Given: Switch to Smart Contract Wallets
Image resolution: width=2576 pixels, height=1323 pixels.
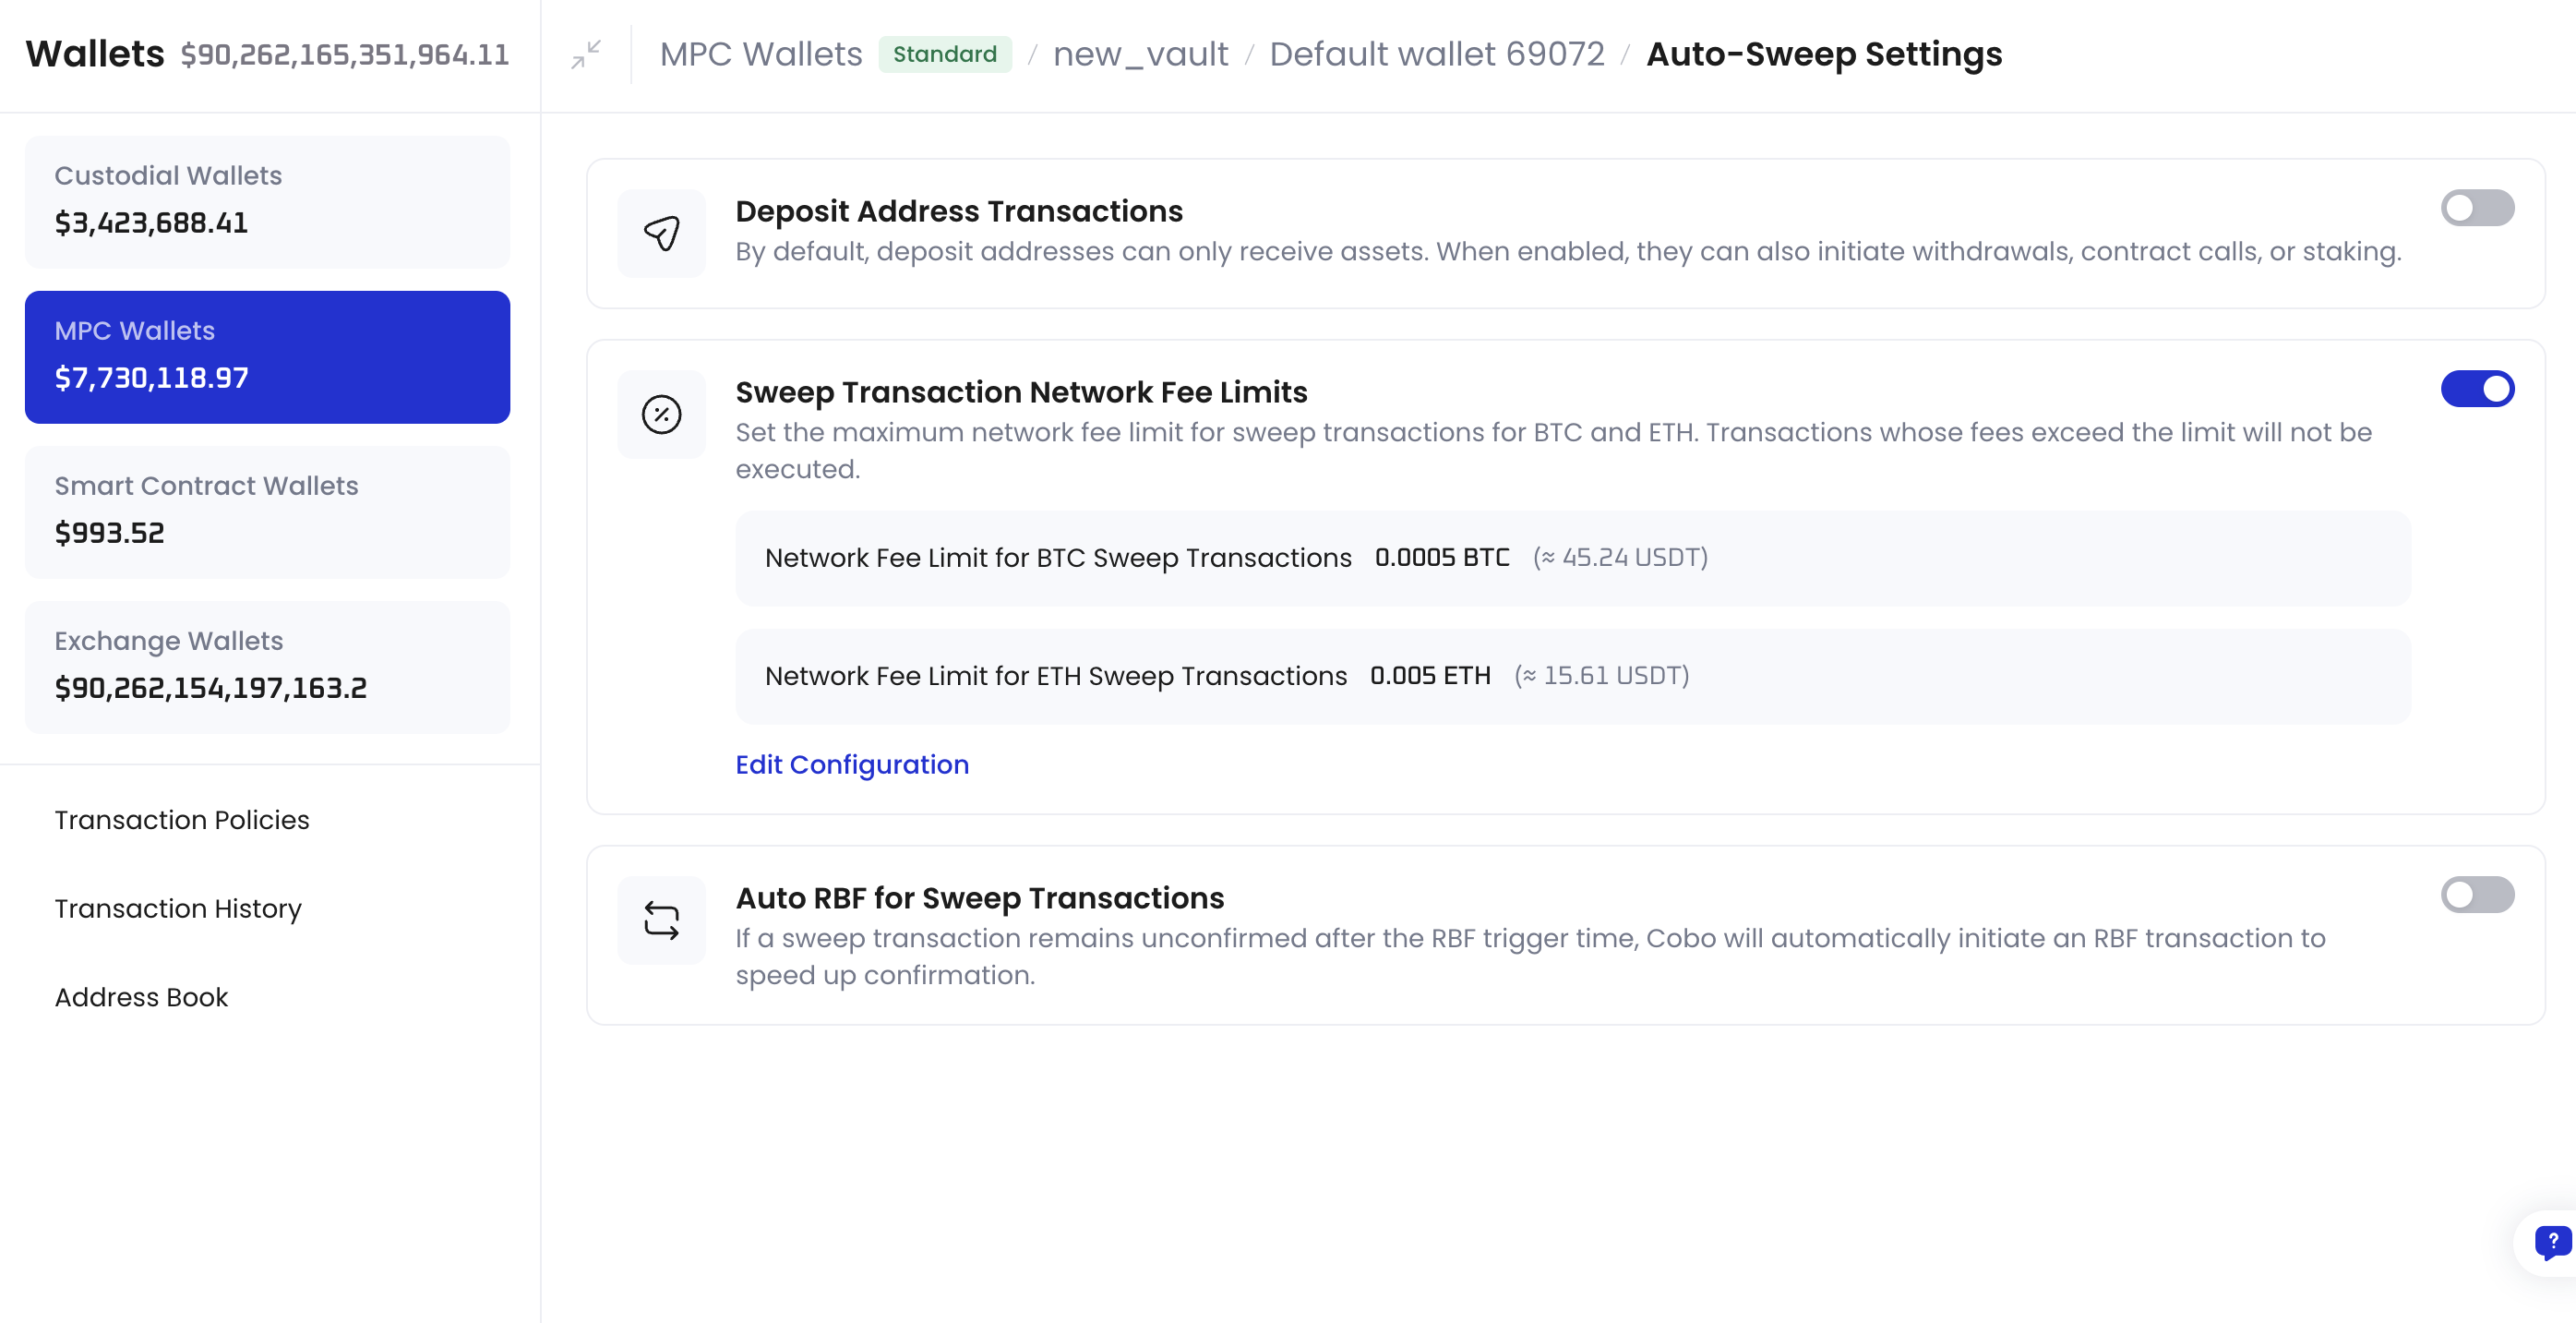Looking at the screenshot, I should [267, 510].
